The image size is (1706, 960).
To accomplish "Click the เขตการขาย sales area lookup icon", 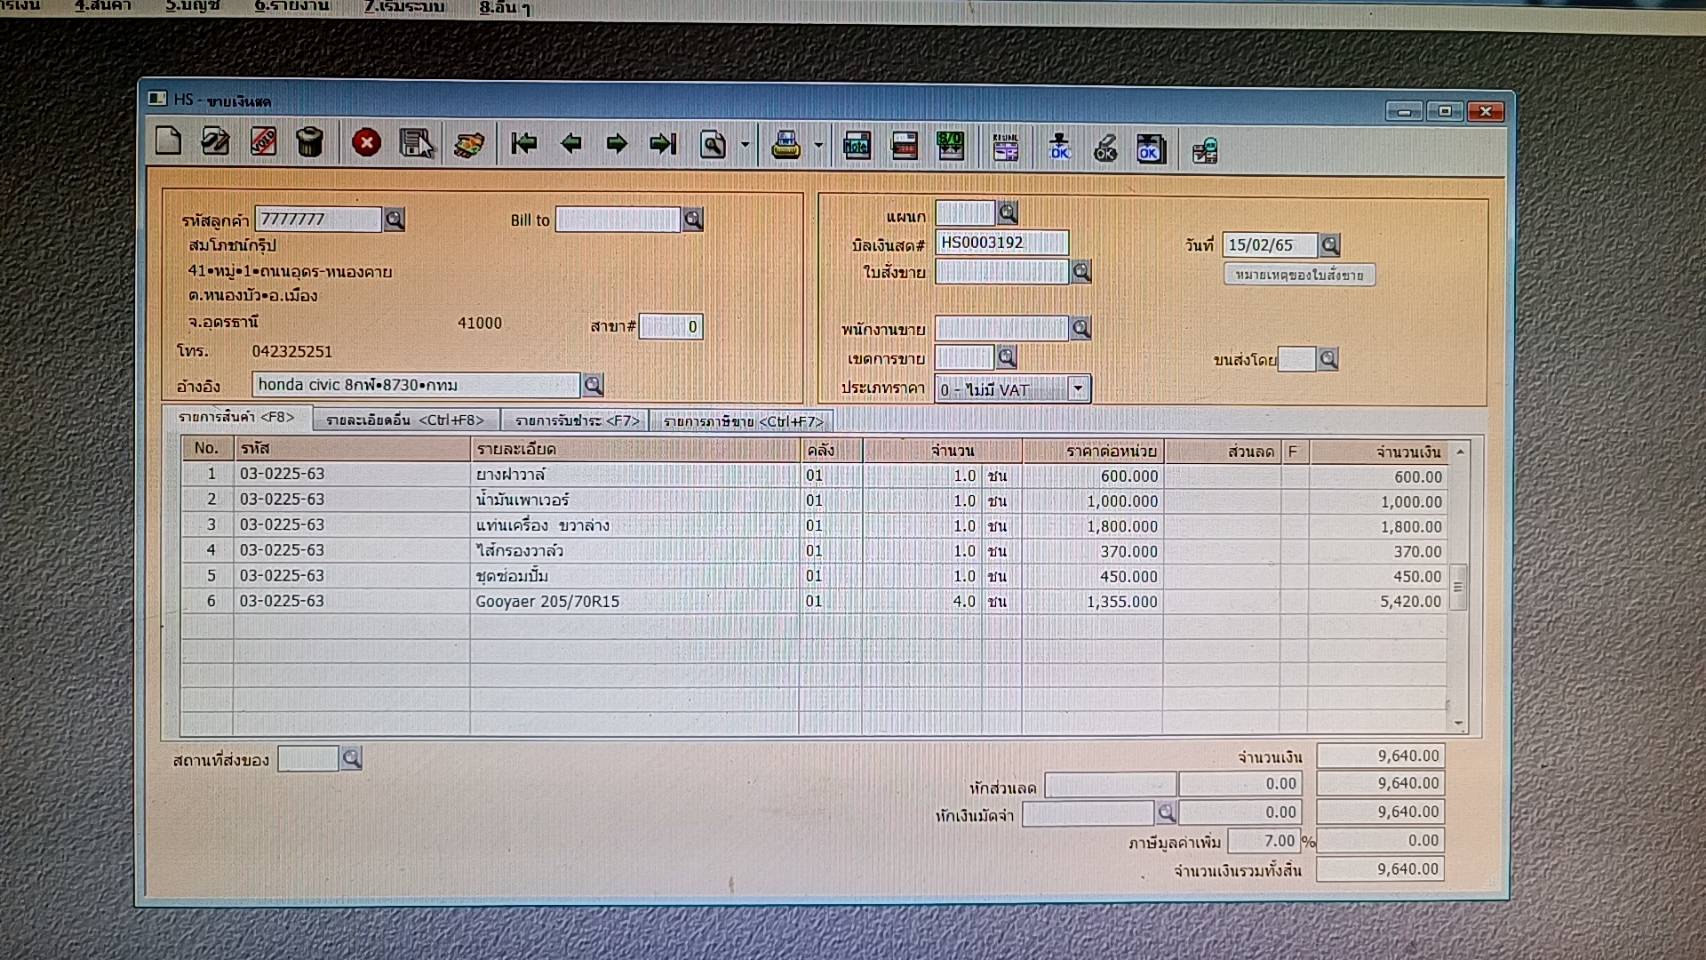I will click(x=1007, y=357).
